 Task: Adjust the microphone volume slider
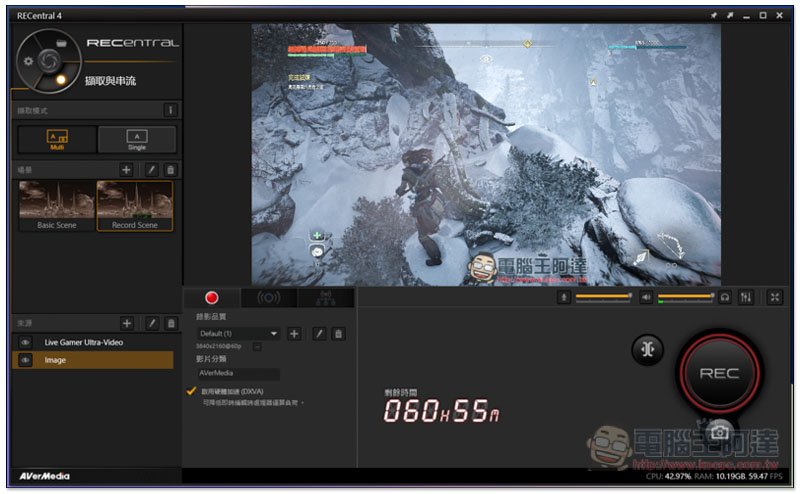(604, 296)
